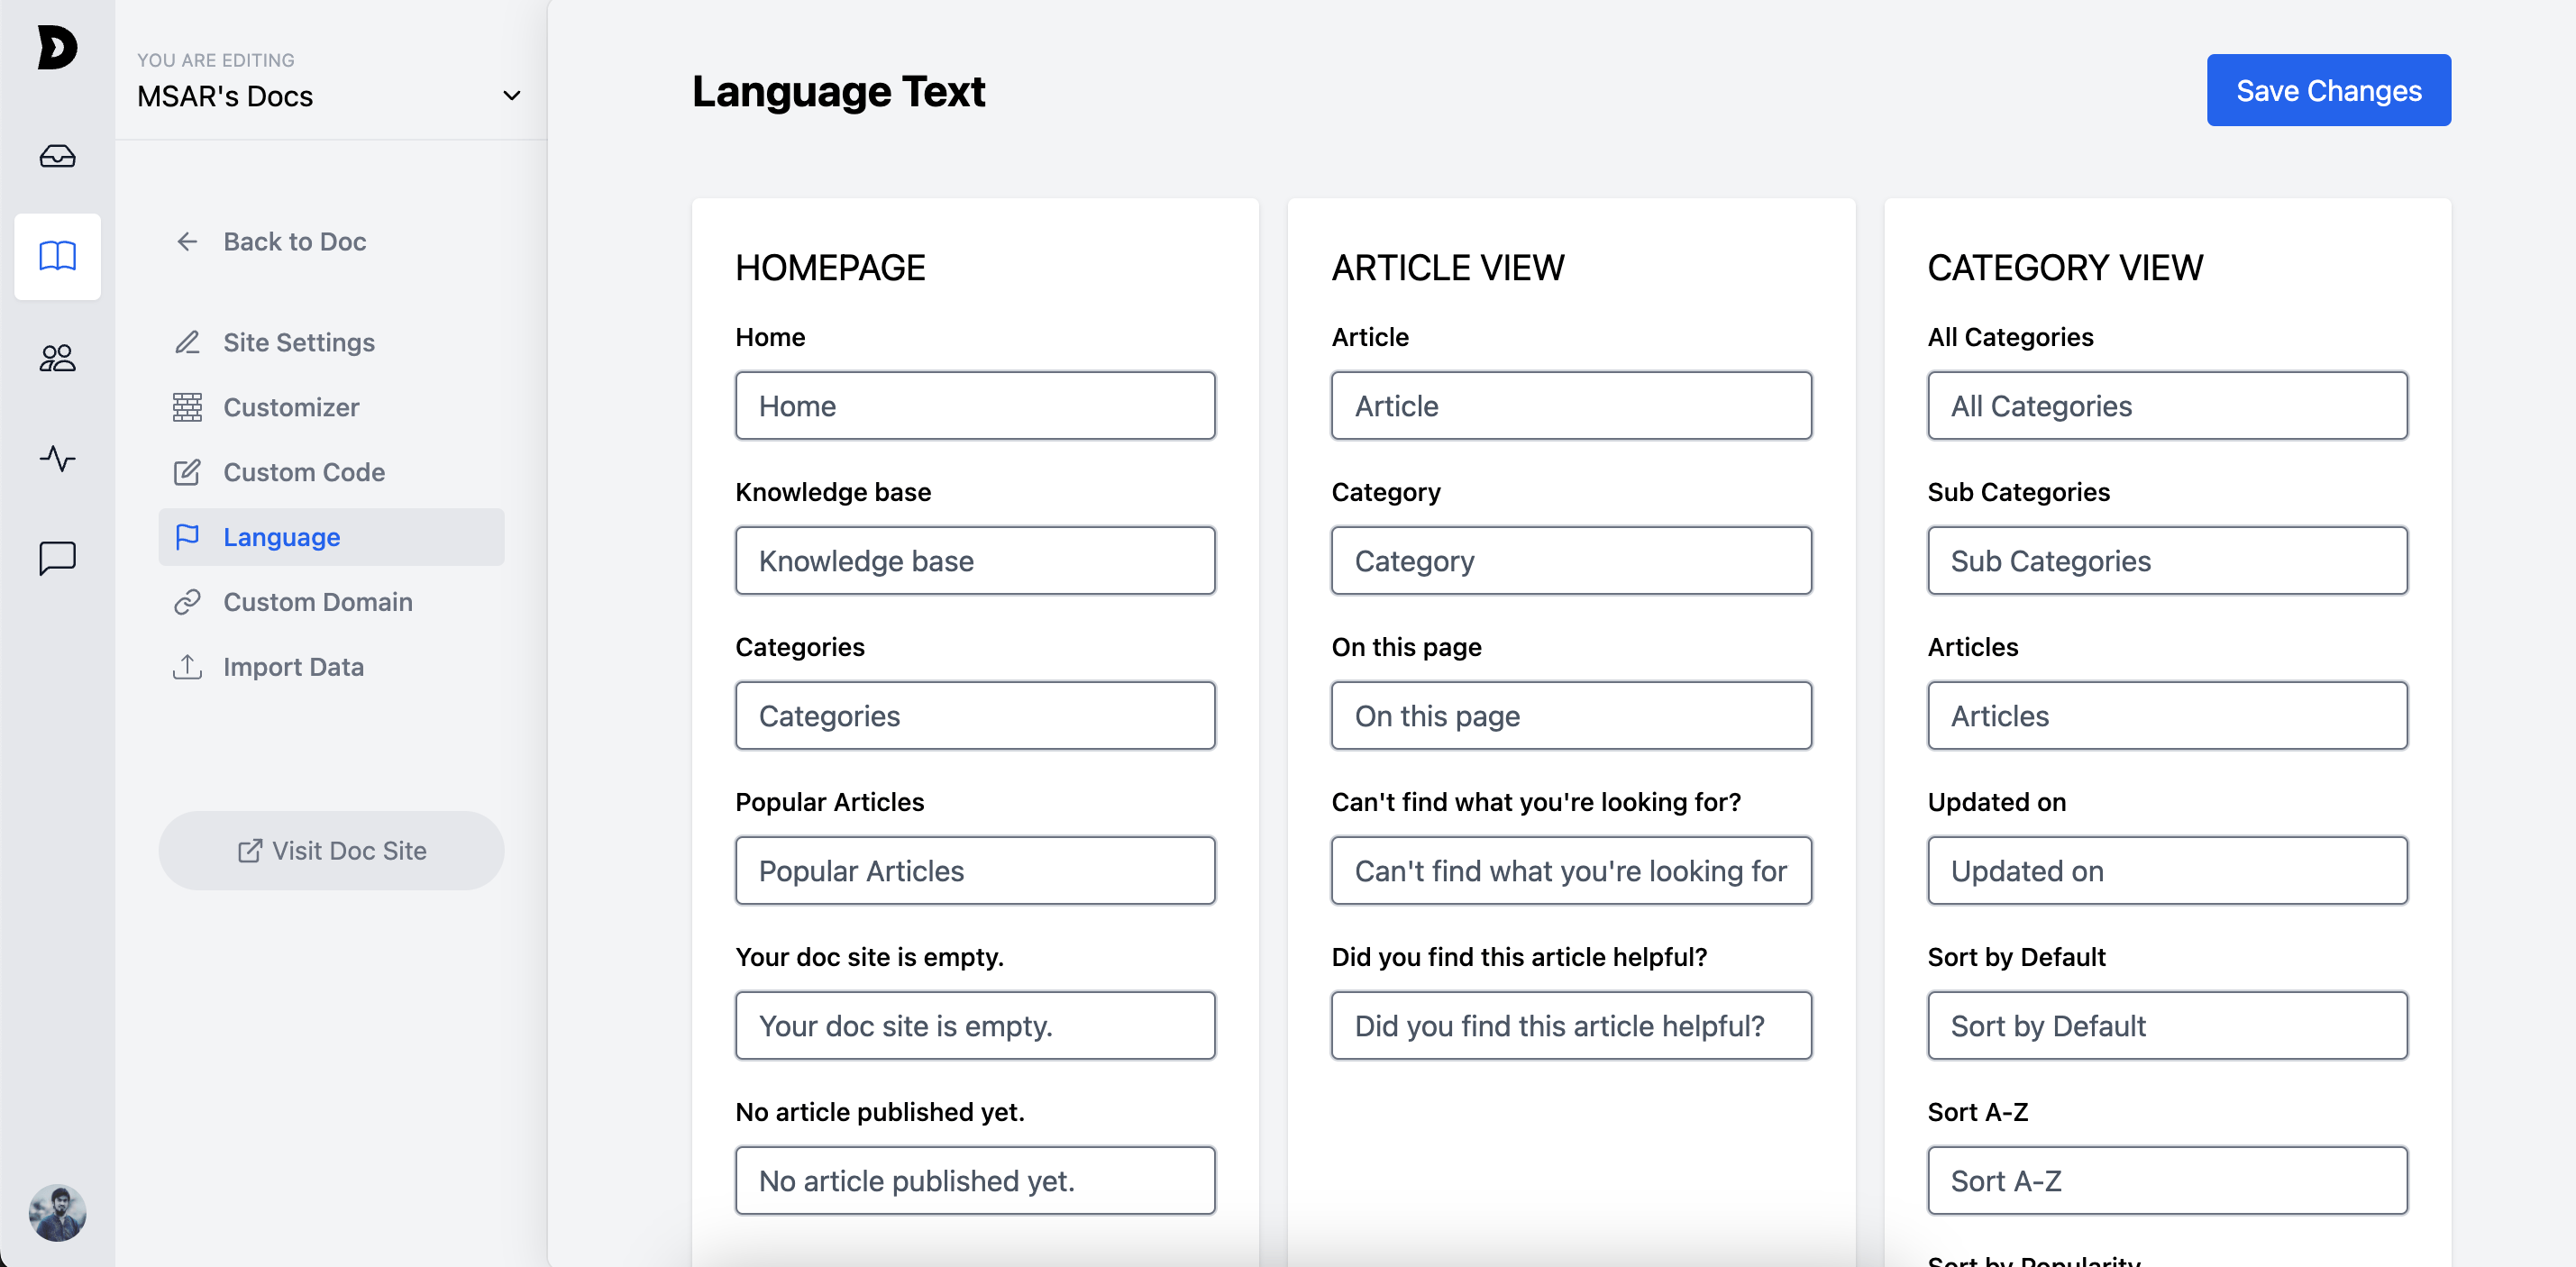Click the Custom Code pencil icon
This screenshot has height=1267, width=2576.
pyautogui.click(x=186, y=471)
